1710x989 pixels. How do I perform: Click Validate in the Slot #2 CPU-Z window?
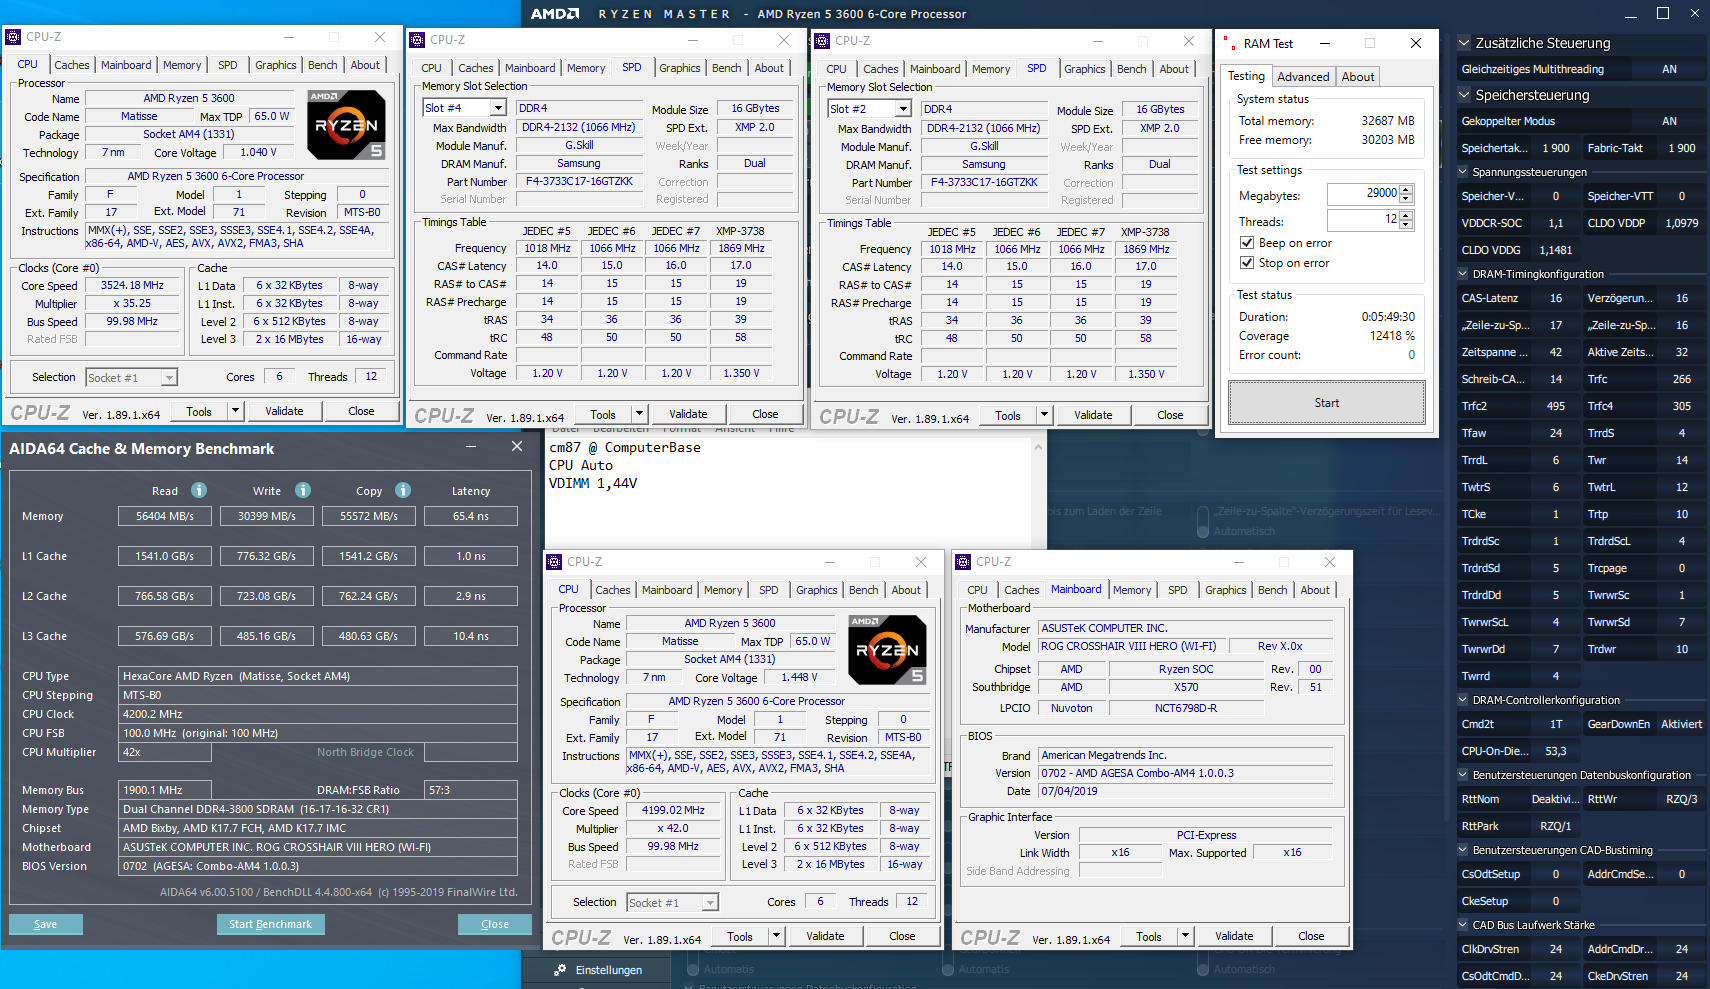tap(1093, 416)
